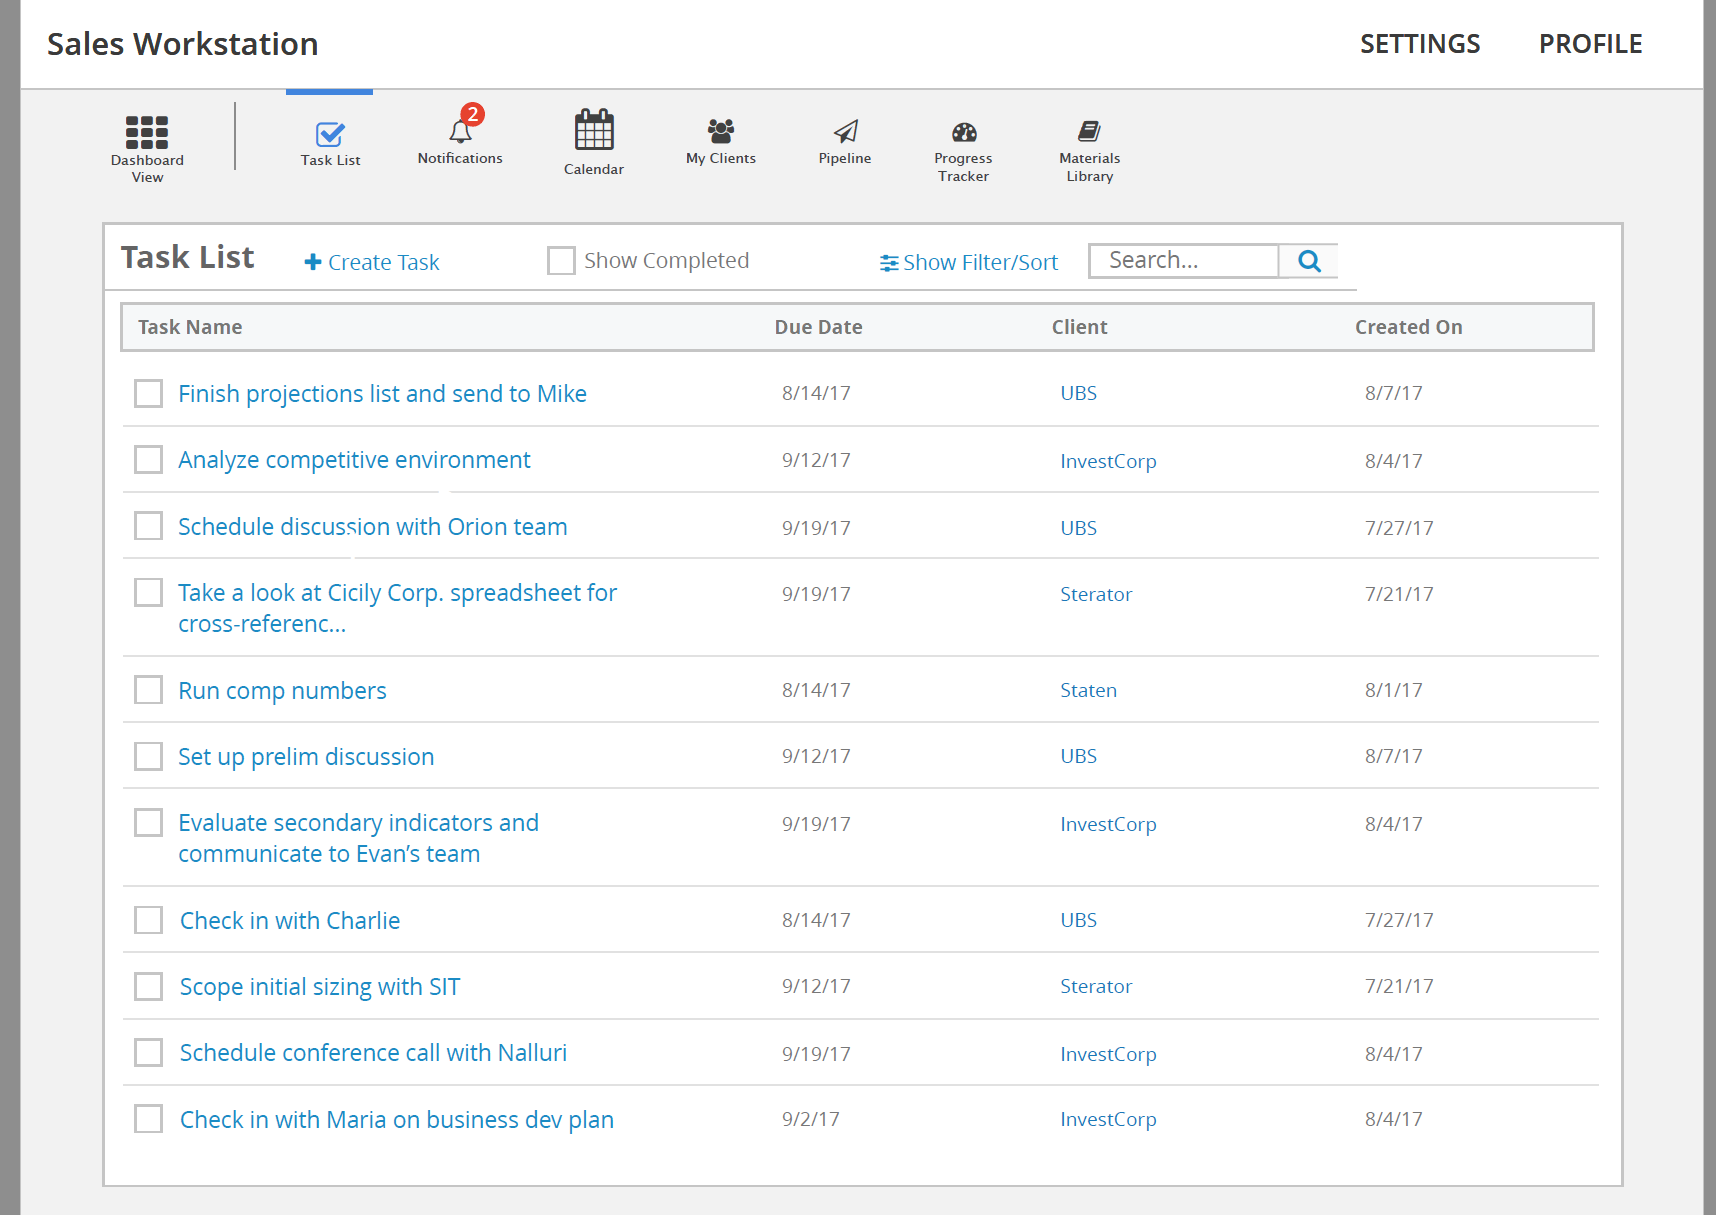Check the Check in with Charlie checkbox
1716x1215 pixels.
(x=148, y=920)
